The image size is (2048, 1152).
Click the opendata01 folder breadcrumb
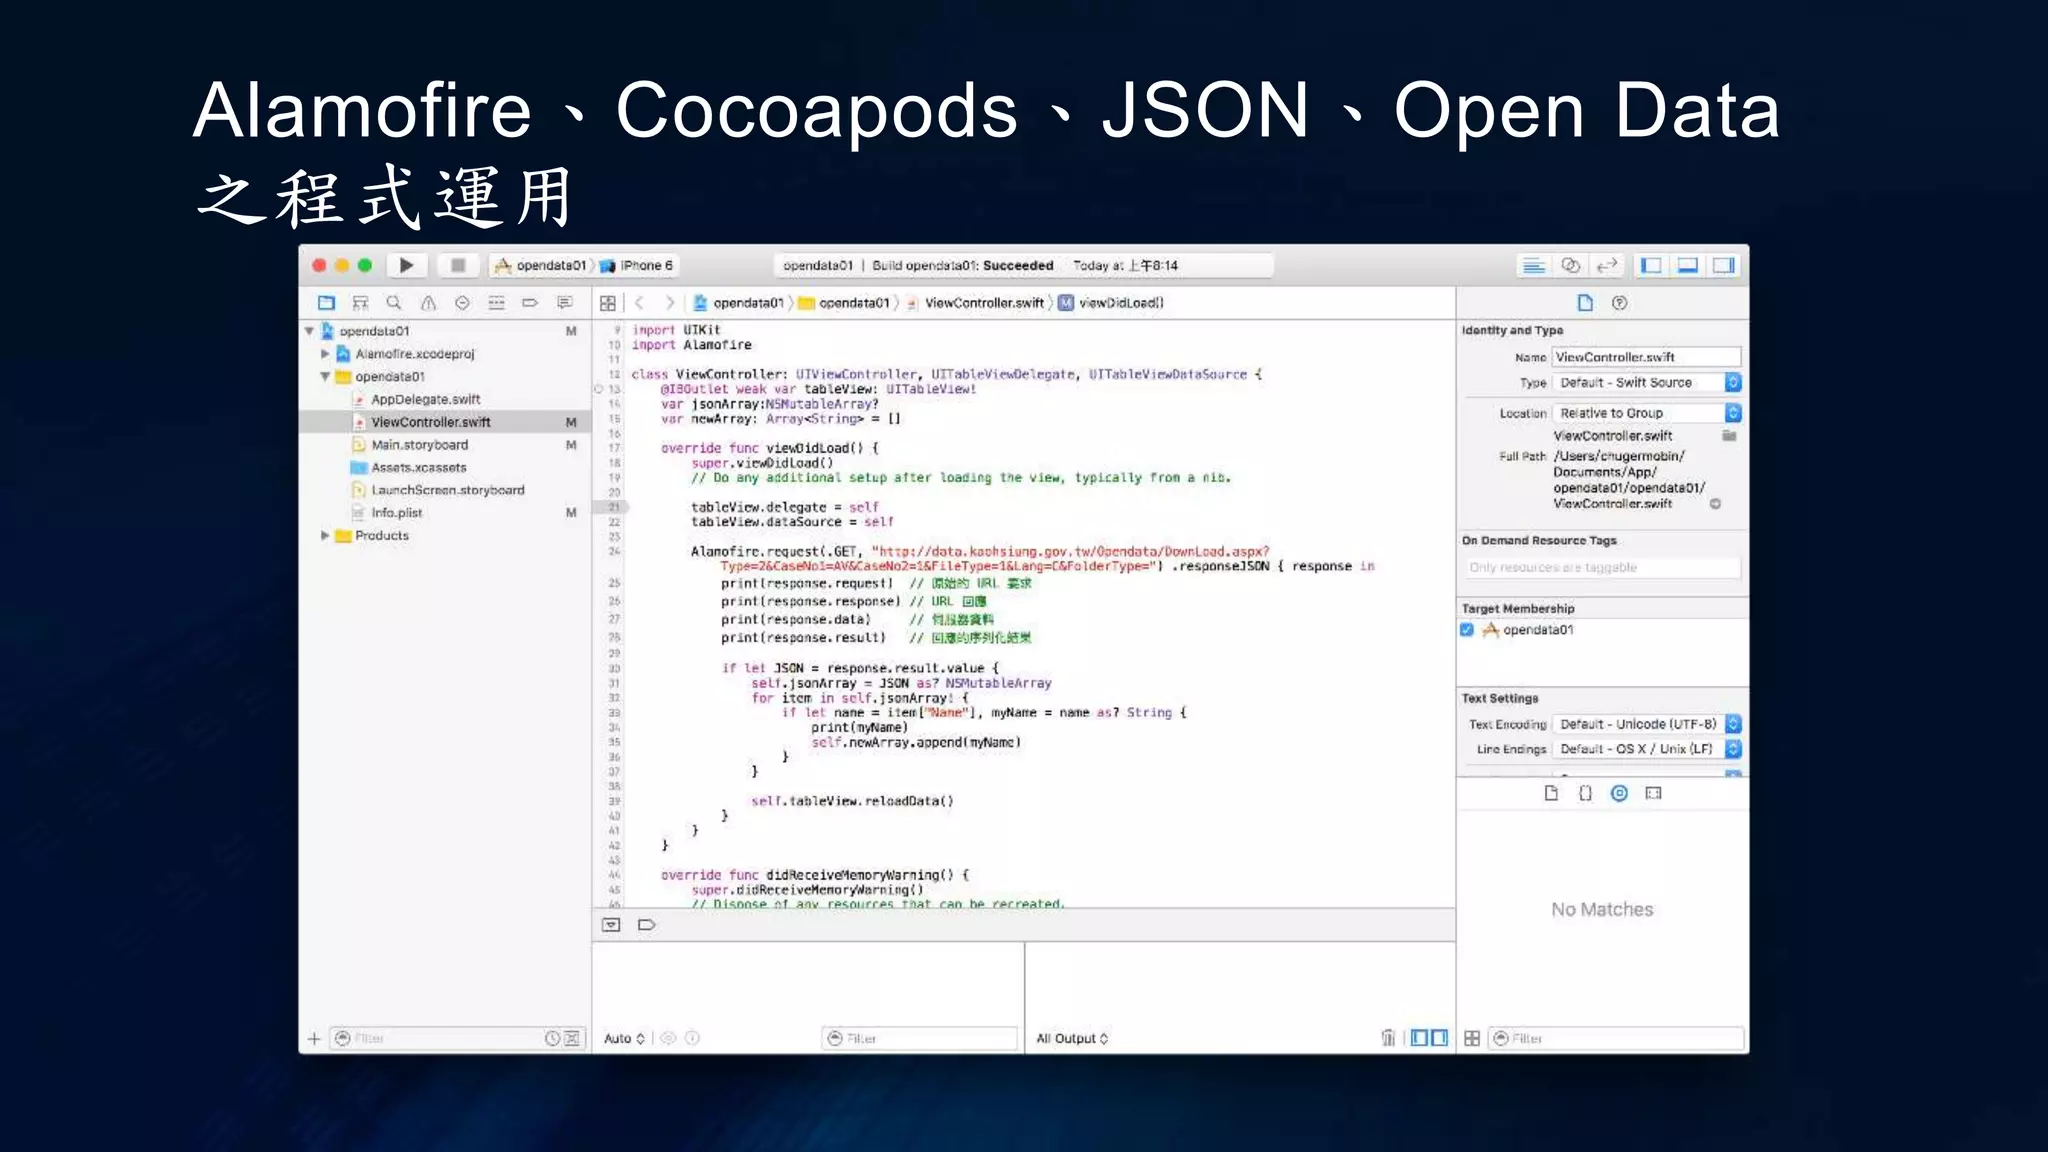[x=844, y=303]
